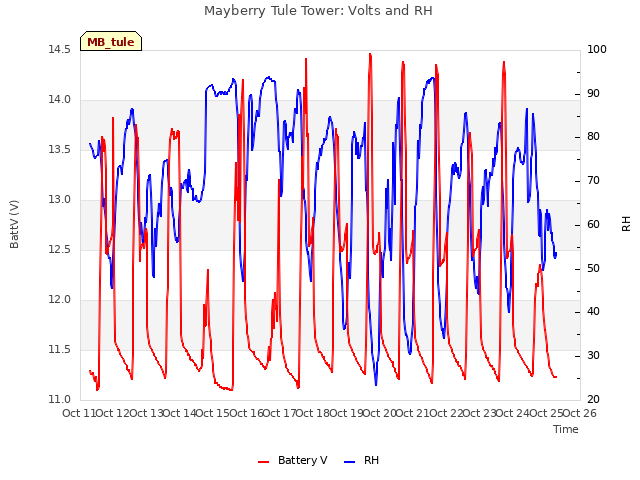Viewport: 640px width, 480px height.
Task: Click the chart title 'Mayberry Tule Tower: Volts and RH'
Action: (318, 11)
